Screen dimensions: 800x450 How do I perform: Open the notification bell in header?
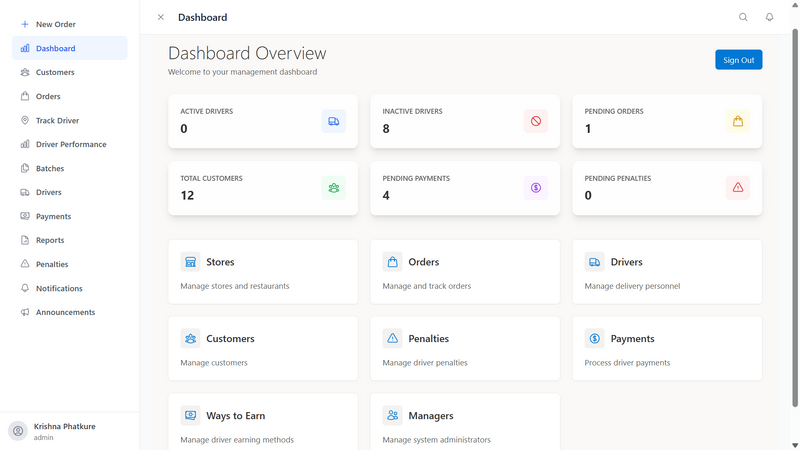(769, 17)
